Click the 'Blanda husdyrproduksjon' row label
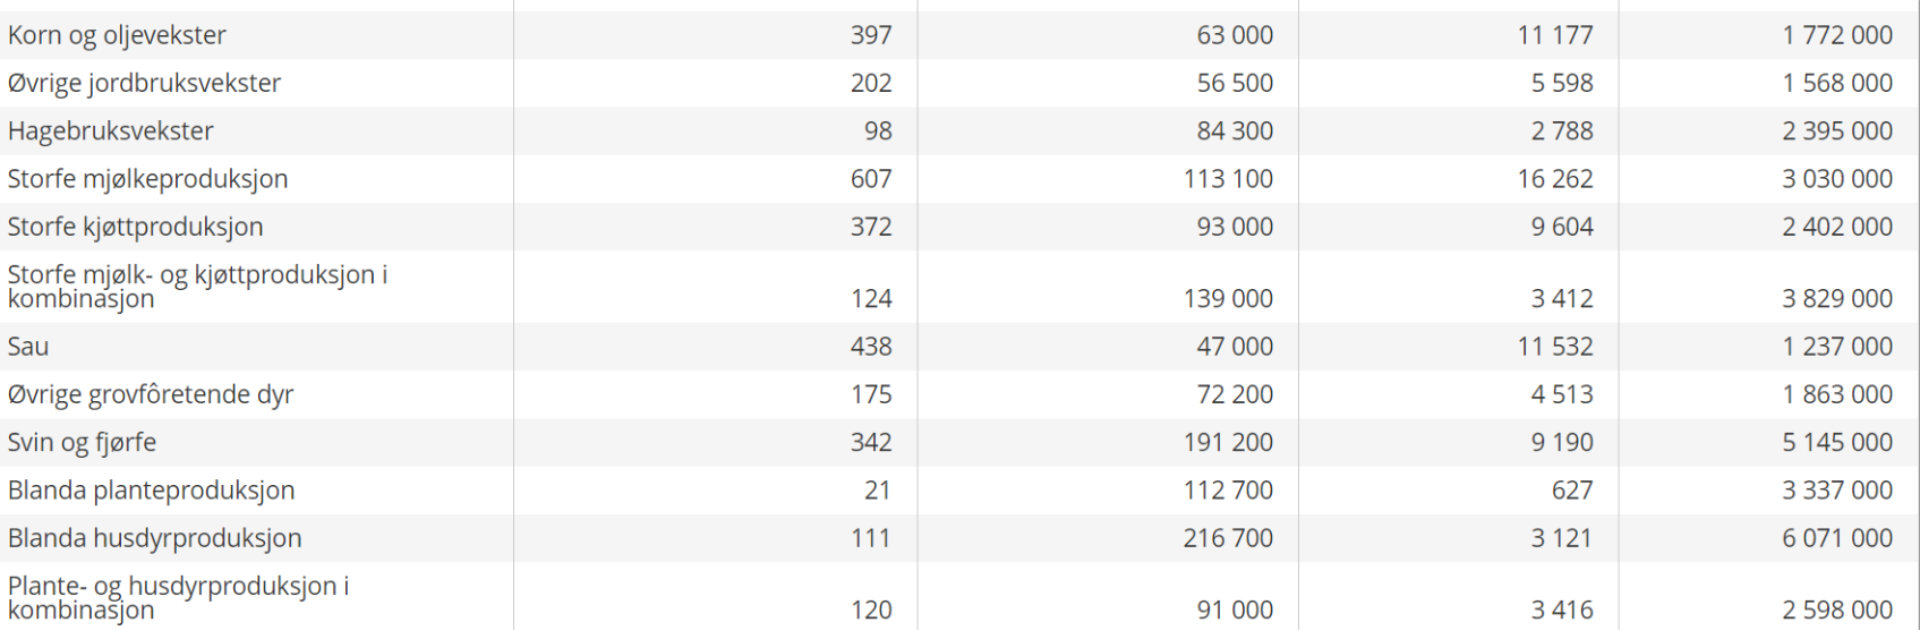This screenshot has height=630, width=1920. click(154, 539)
